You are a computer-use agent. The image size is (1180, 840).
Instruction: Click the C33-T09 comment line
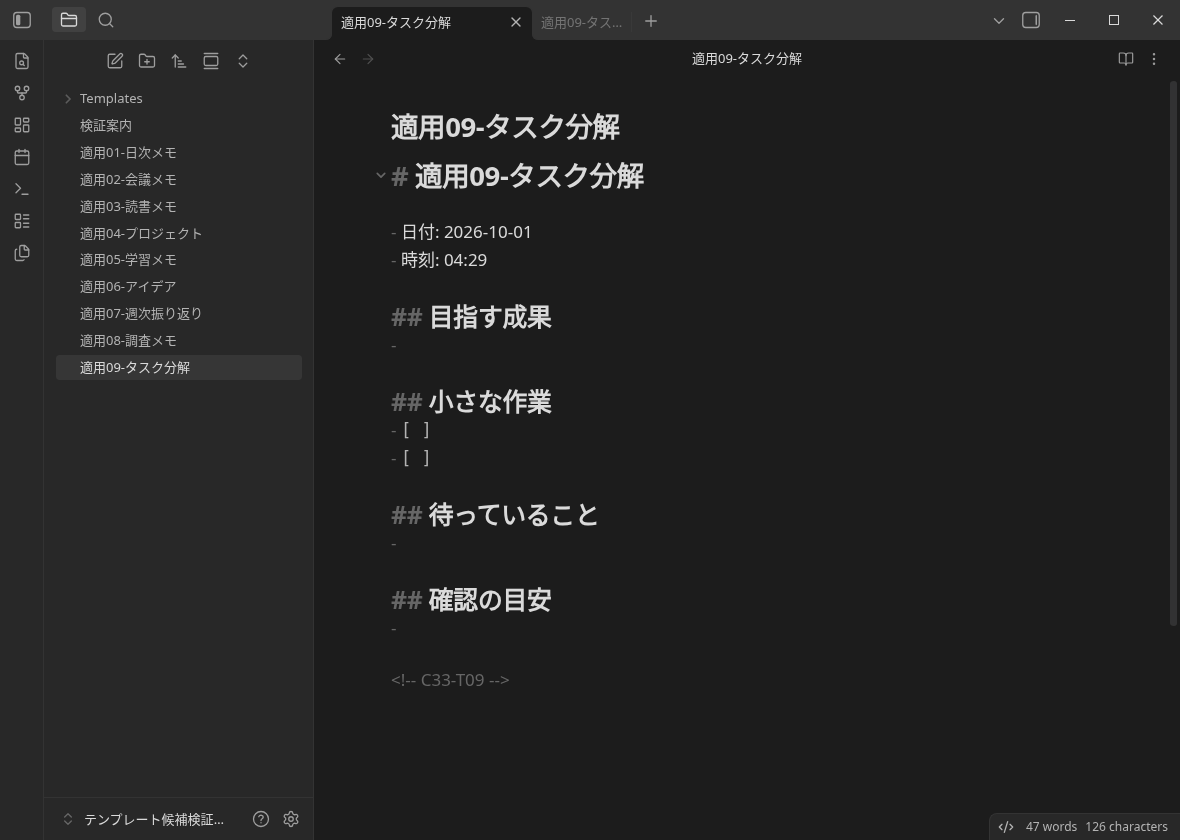(x=450, y=680)
